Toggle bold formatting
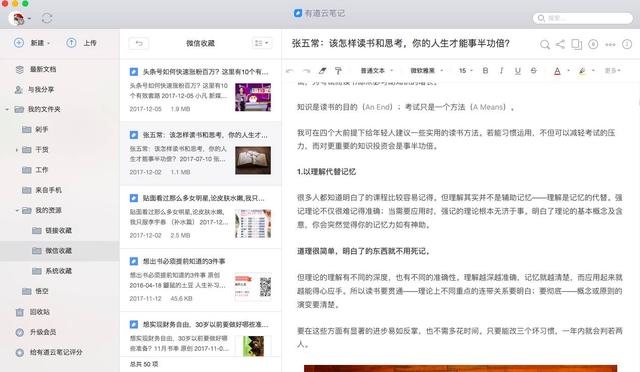The width and height of the screenshot is (640, 372). [x=485, y=71]
